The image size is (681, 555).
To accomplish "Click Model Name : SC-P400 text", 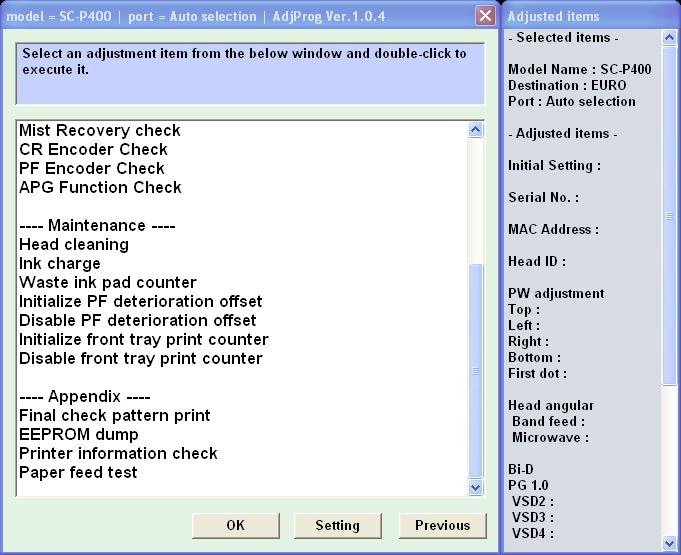I will point(580,69).
